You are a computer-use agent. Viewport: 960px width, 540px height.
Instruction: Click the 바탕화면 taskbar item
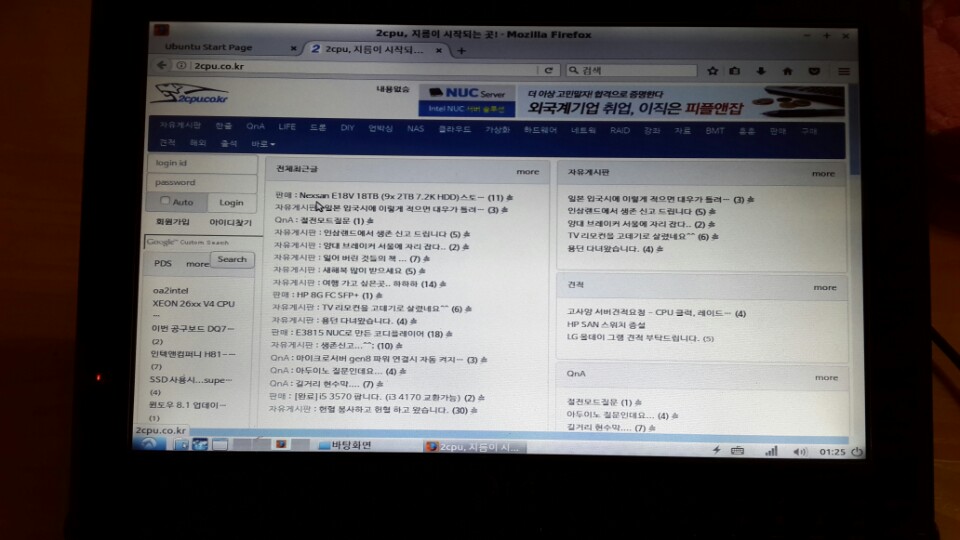[345, 445]
